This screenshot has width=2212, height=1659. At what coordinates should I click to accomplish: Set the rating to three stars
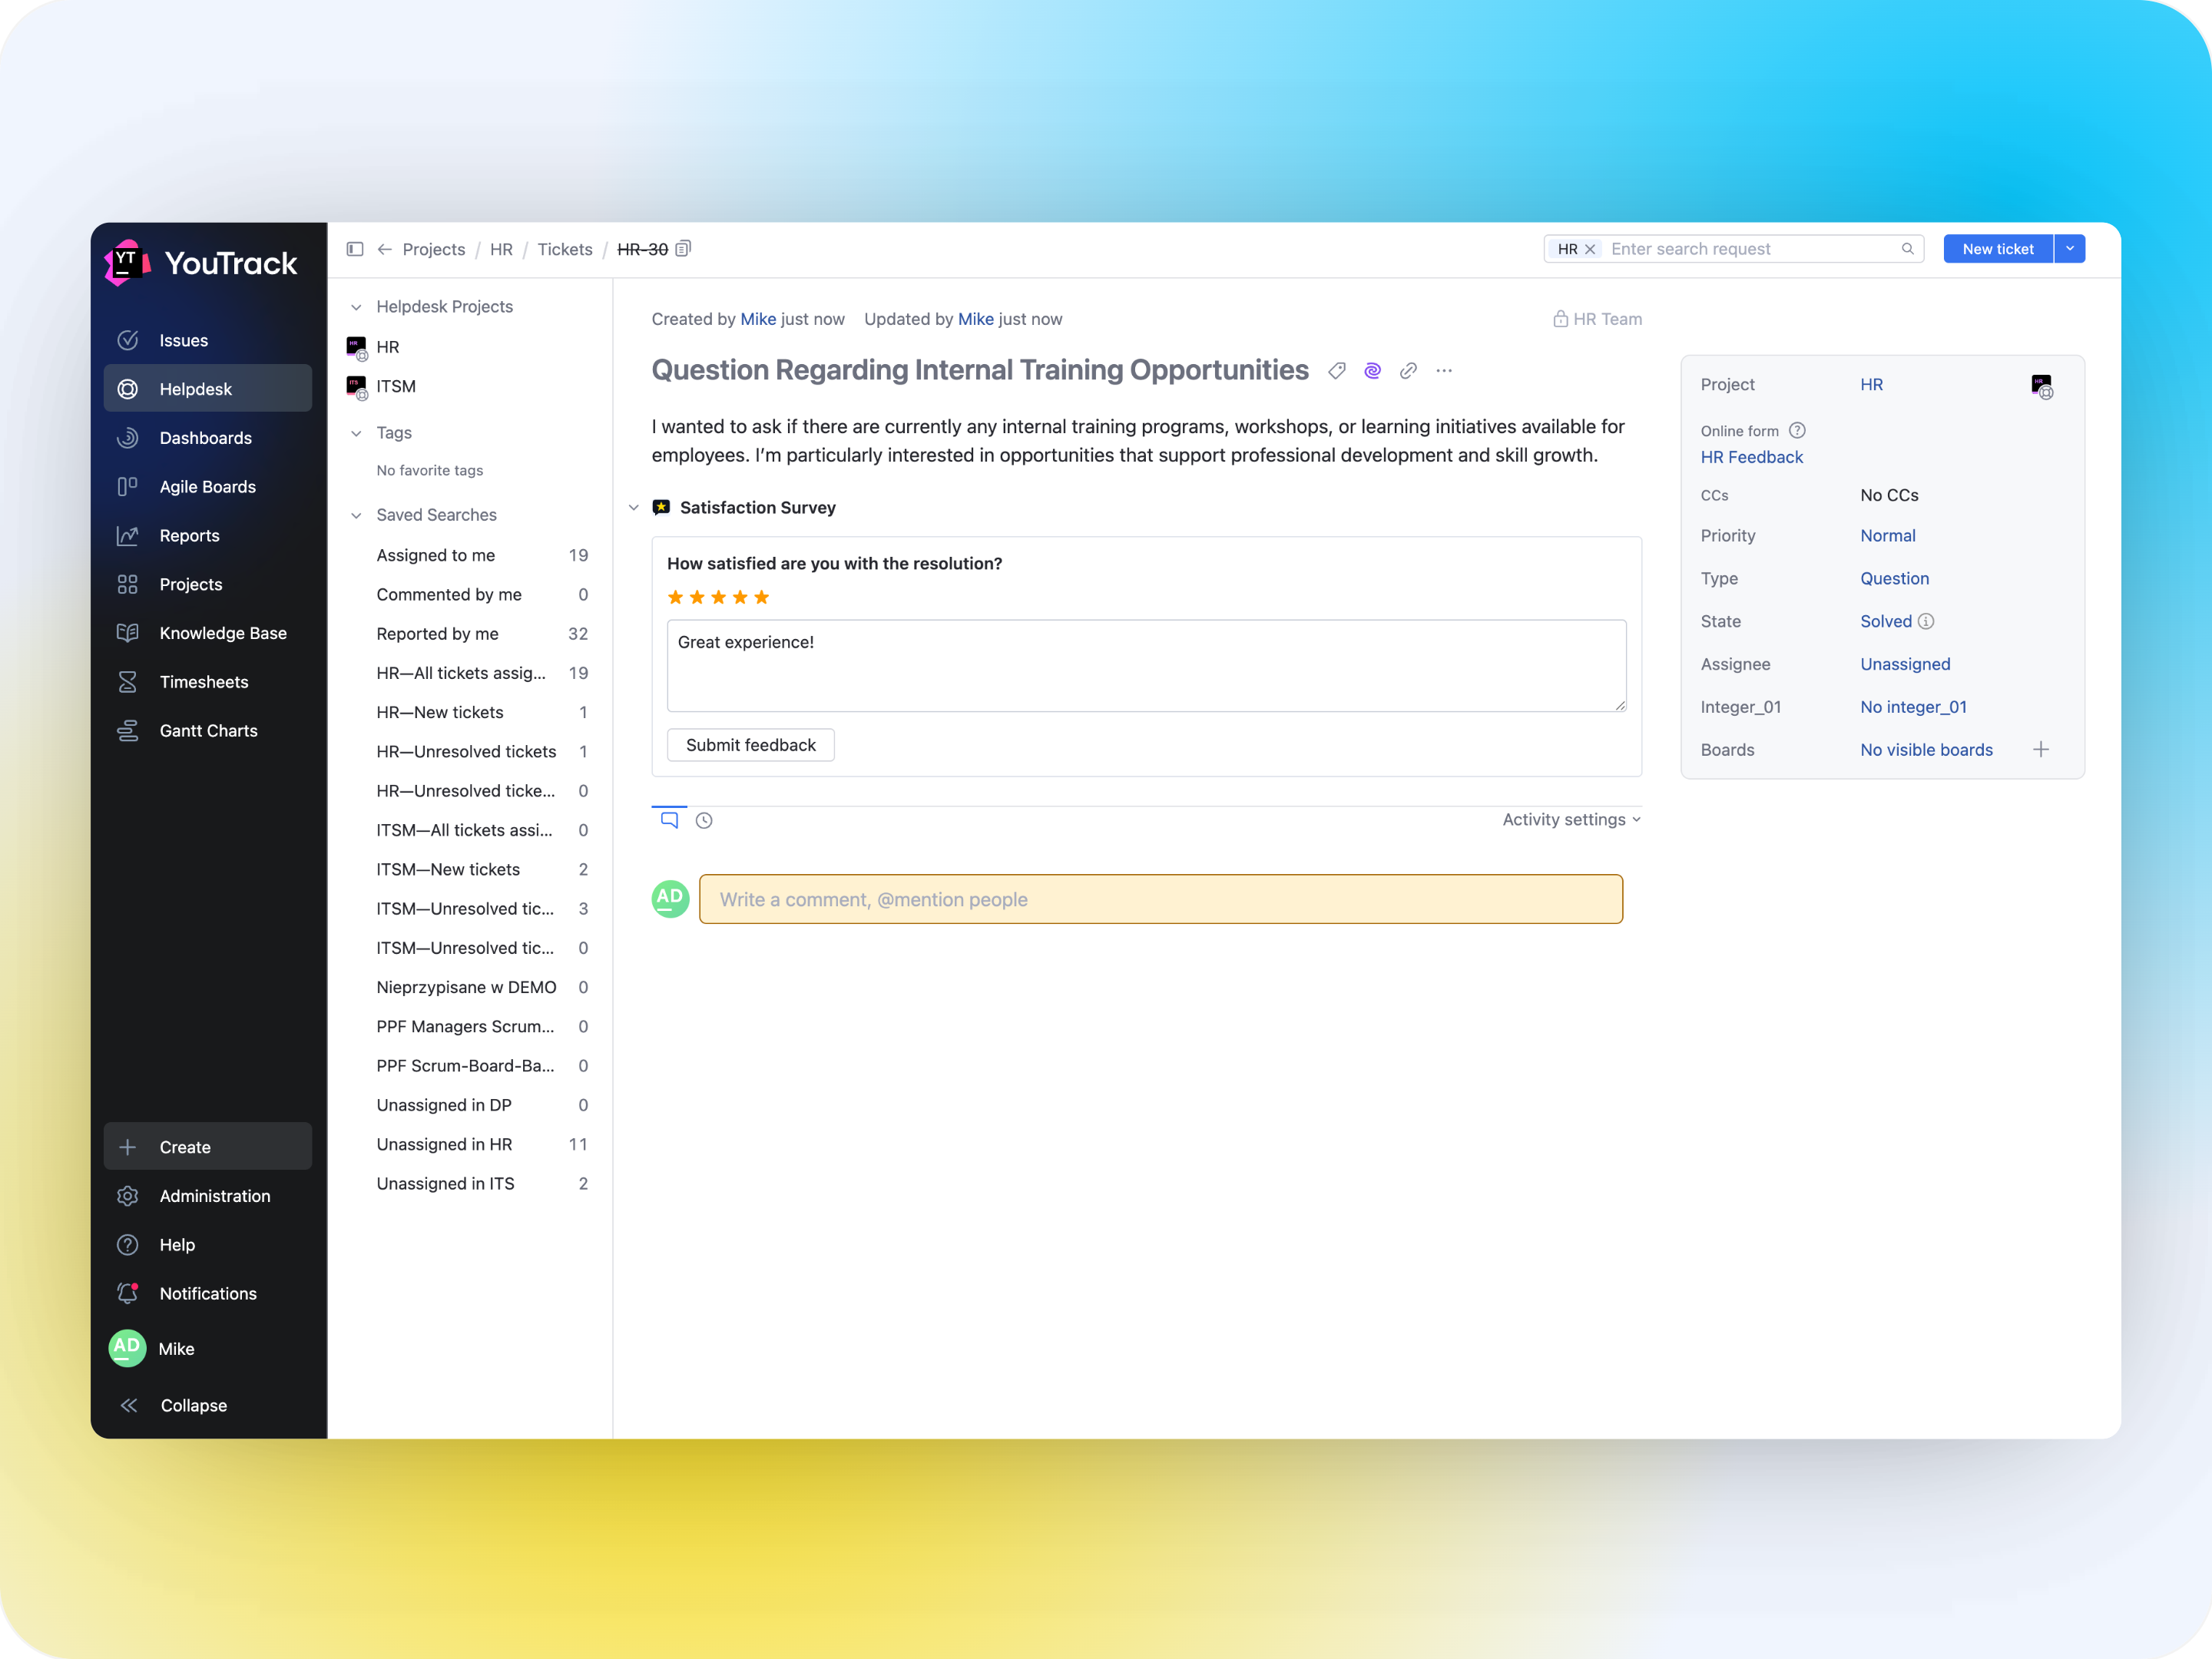coord(718,597)
